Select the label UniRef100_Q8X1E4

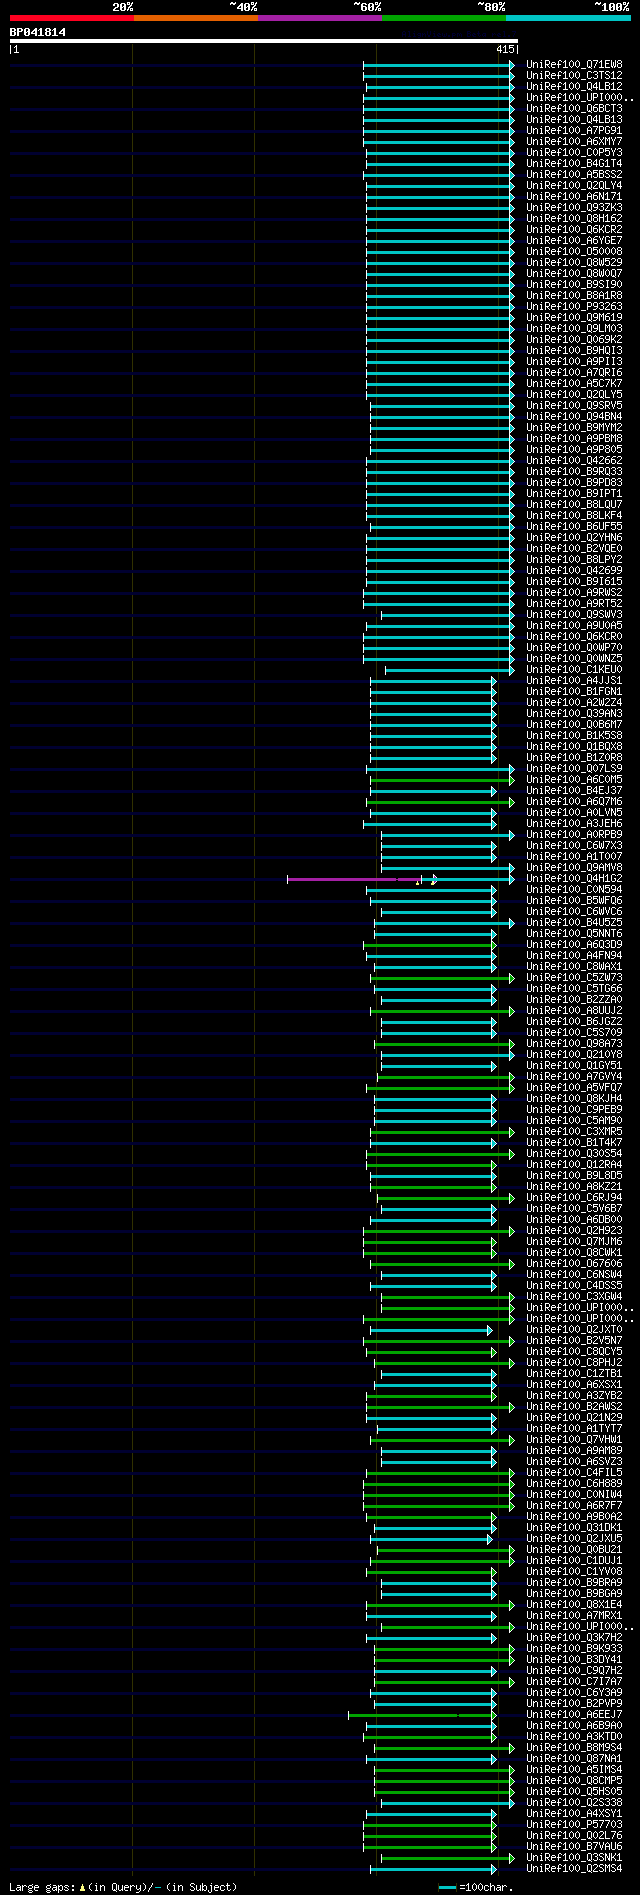point(574,1604)
